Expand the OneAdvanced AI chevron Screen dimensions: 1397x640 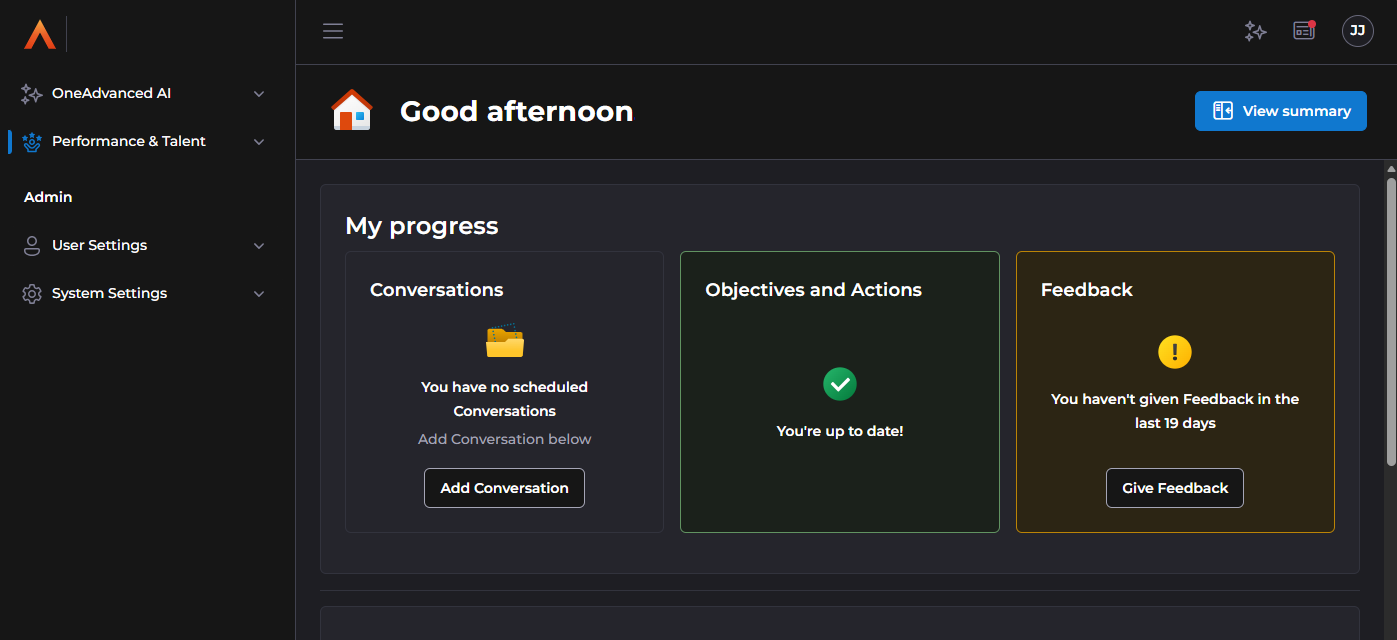pos(259,94)
